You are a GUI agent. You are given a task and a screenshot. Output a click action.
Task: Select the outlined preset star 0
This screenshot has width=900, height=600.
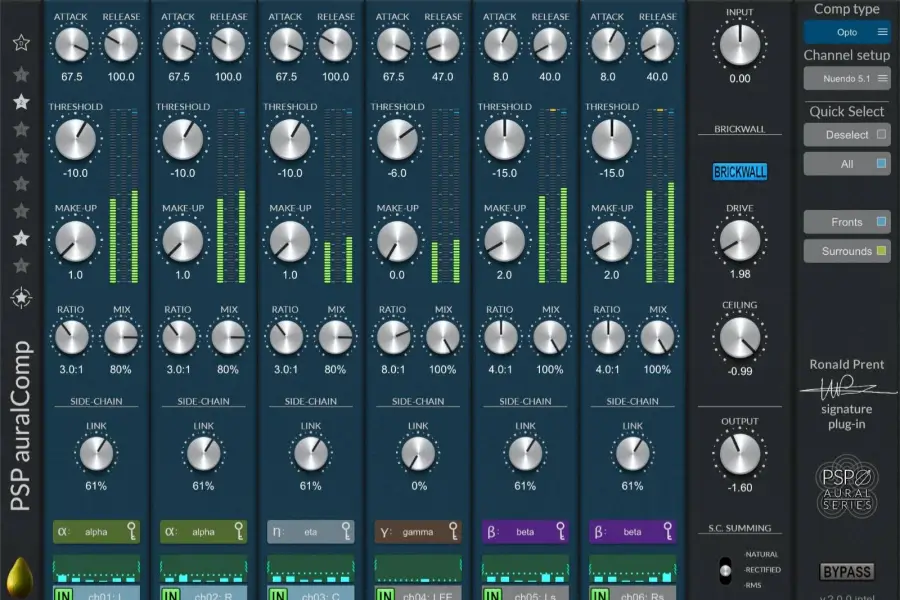tap(21, 42)
